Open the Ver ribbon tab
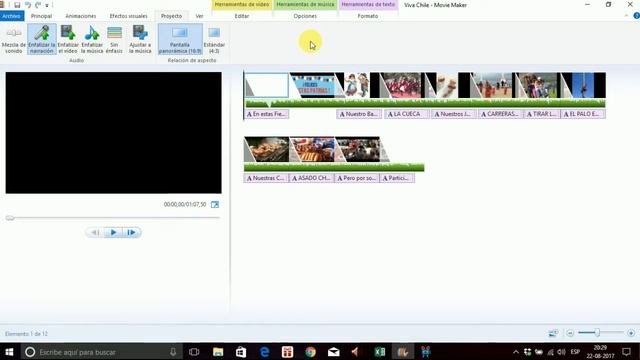This screenshot has height=360, width=640. [199, 16]
